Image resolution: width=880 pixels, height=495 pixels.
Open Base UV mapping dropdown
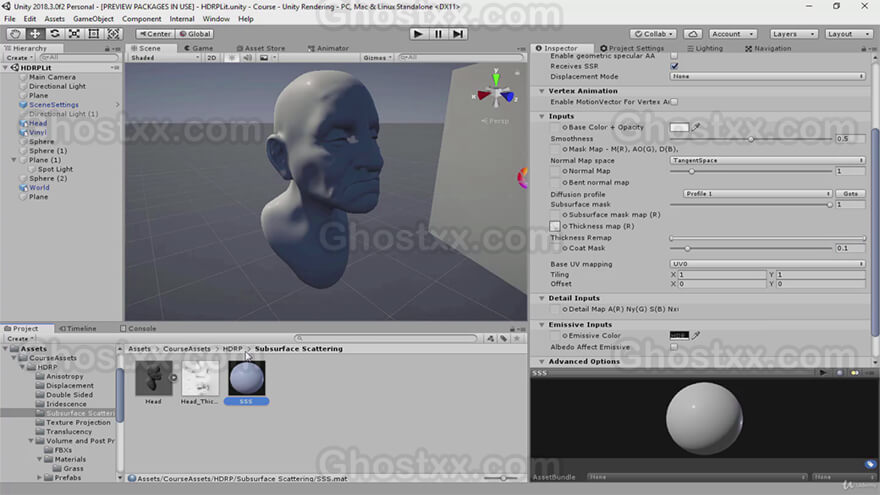point(767,264)
